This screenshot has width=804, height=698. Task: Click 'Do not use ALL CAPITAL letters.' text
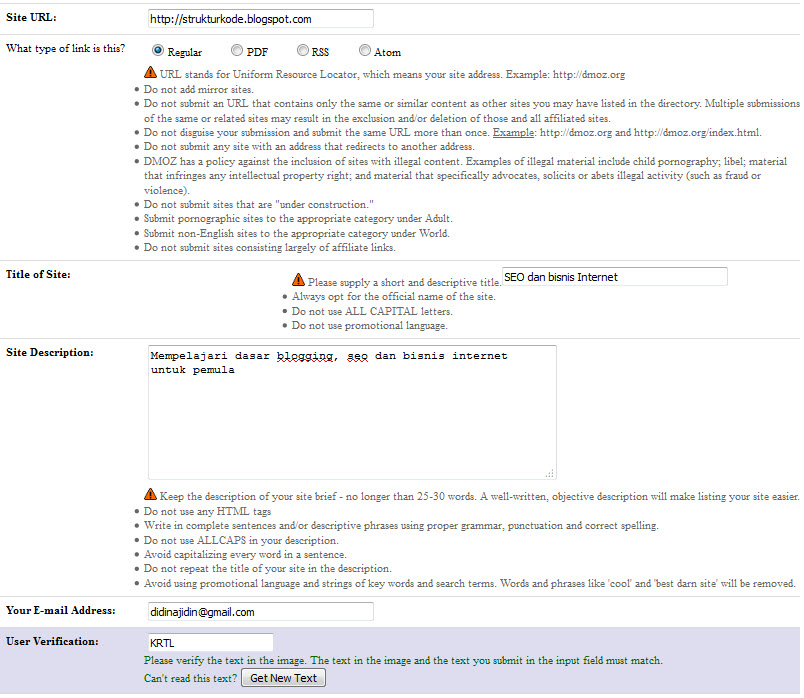372,311
